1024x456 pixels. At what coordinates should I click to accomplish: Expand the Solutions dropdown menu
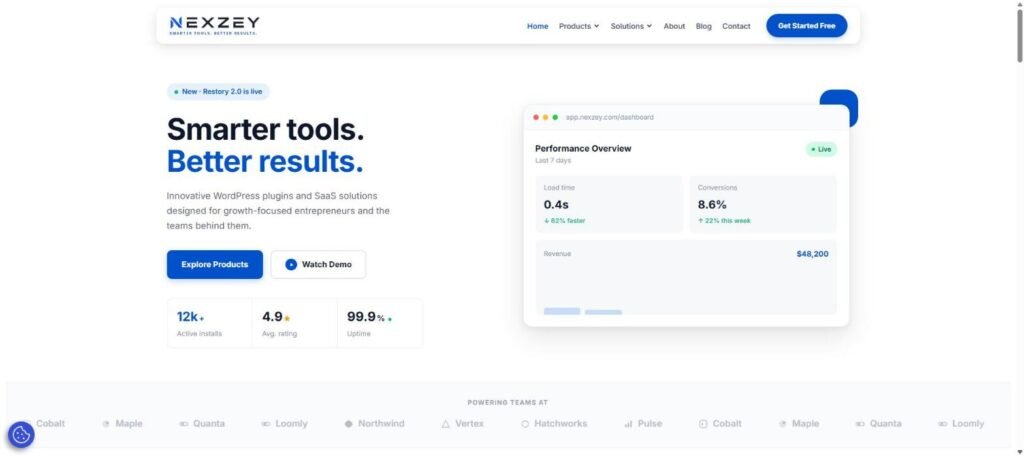point(631,26)
